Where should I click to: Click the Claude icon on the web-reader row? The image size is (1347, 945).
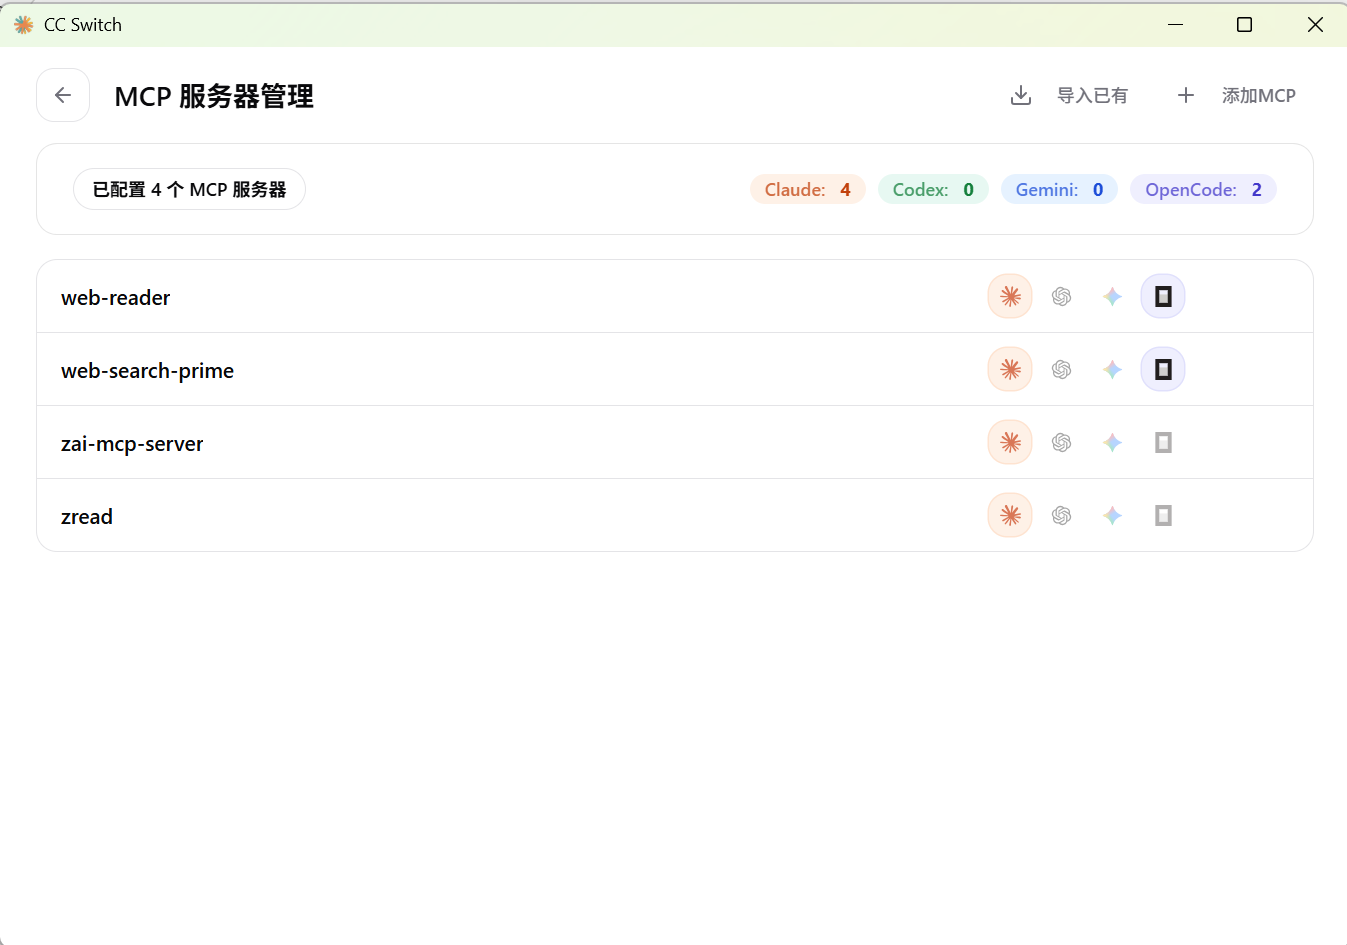point(1009,296)
